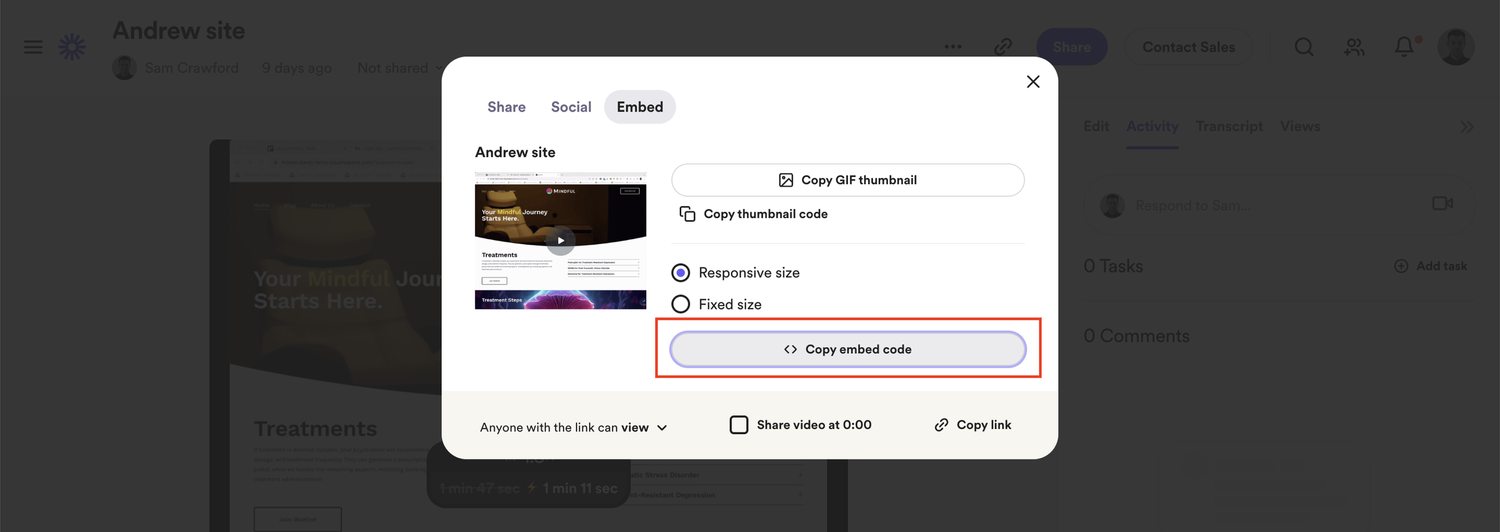Viewport: 1500px width, 532px height.
Task: Select the Embed tab in dialog
Action: [640, 107]
